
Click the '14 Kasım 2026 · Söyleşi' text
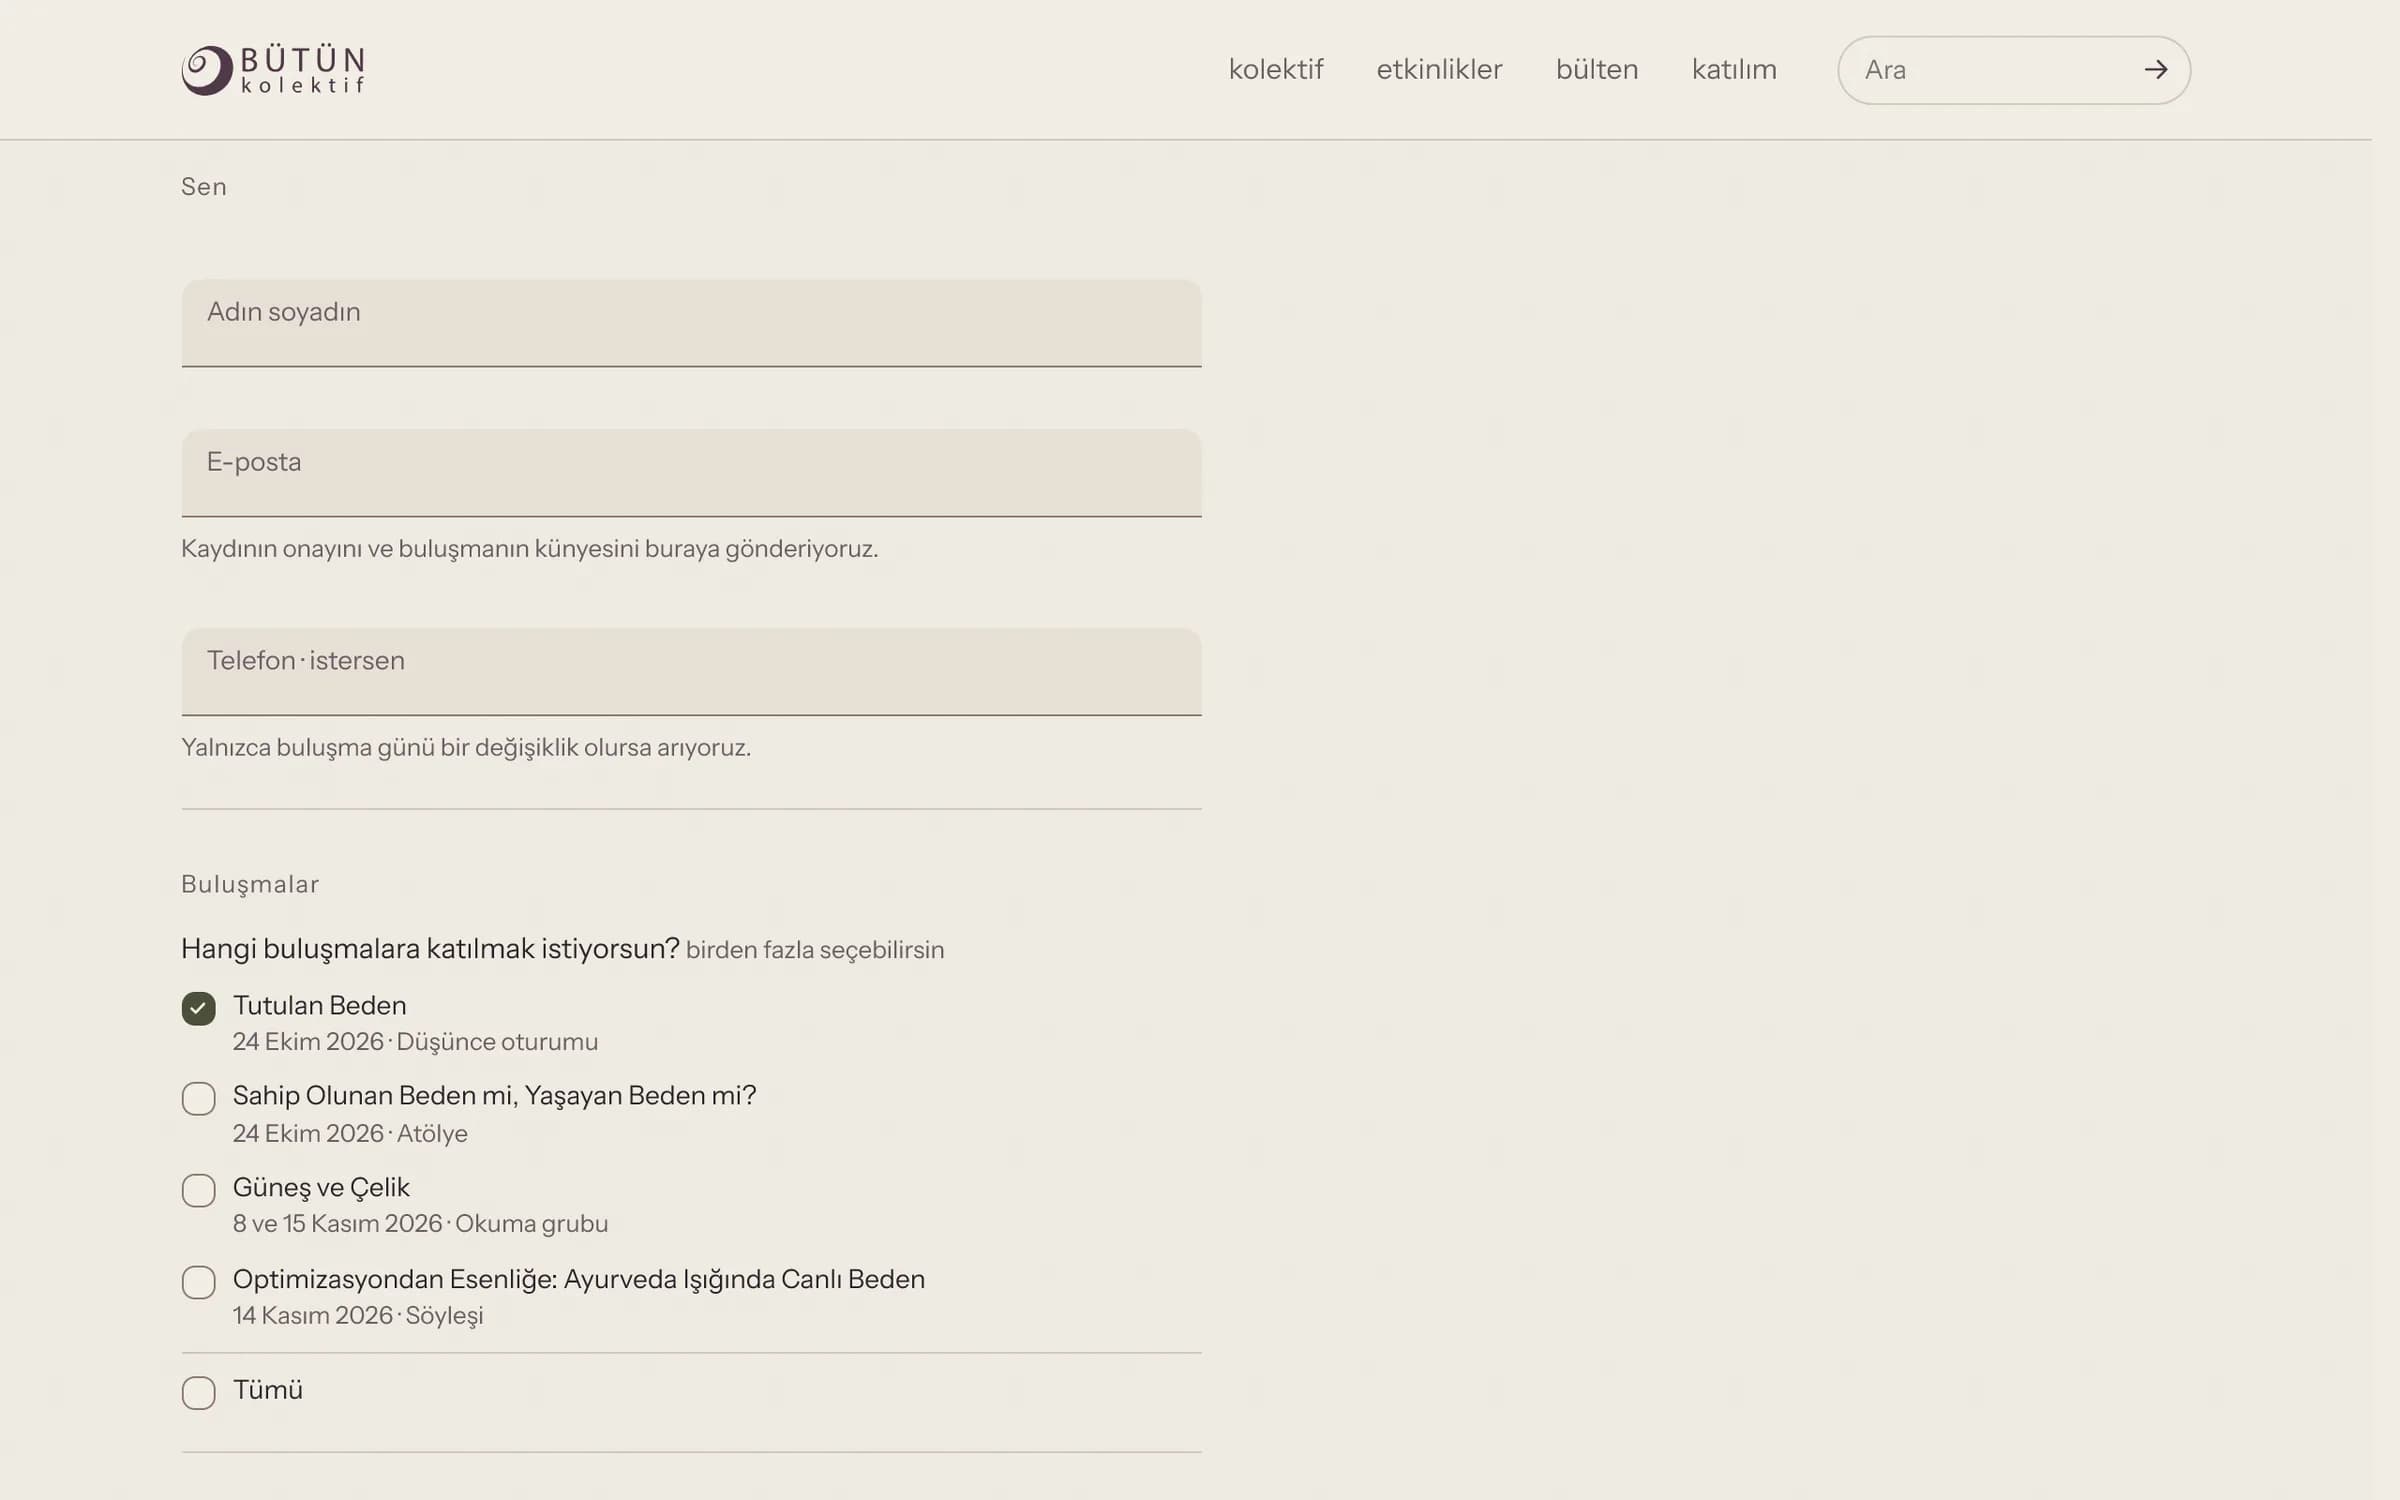(x=358, y=1316)
